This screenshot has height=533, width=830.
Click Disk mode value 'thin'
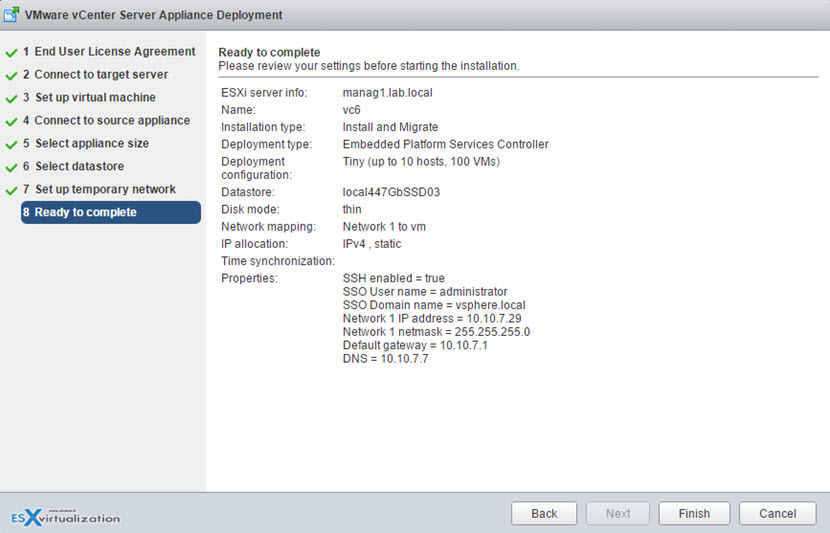click(352, 210)
